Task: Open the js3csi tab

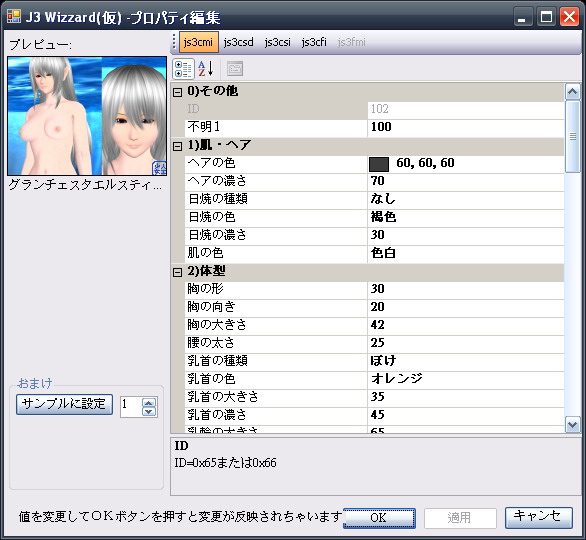Action: click(x=278, y=42)
